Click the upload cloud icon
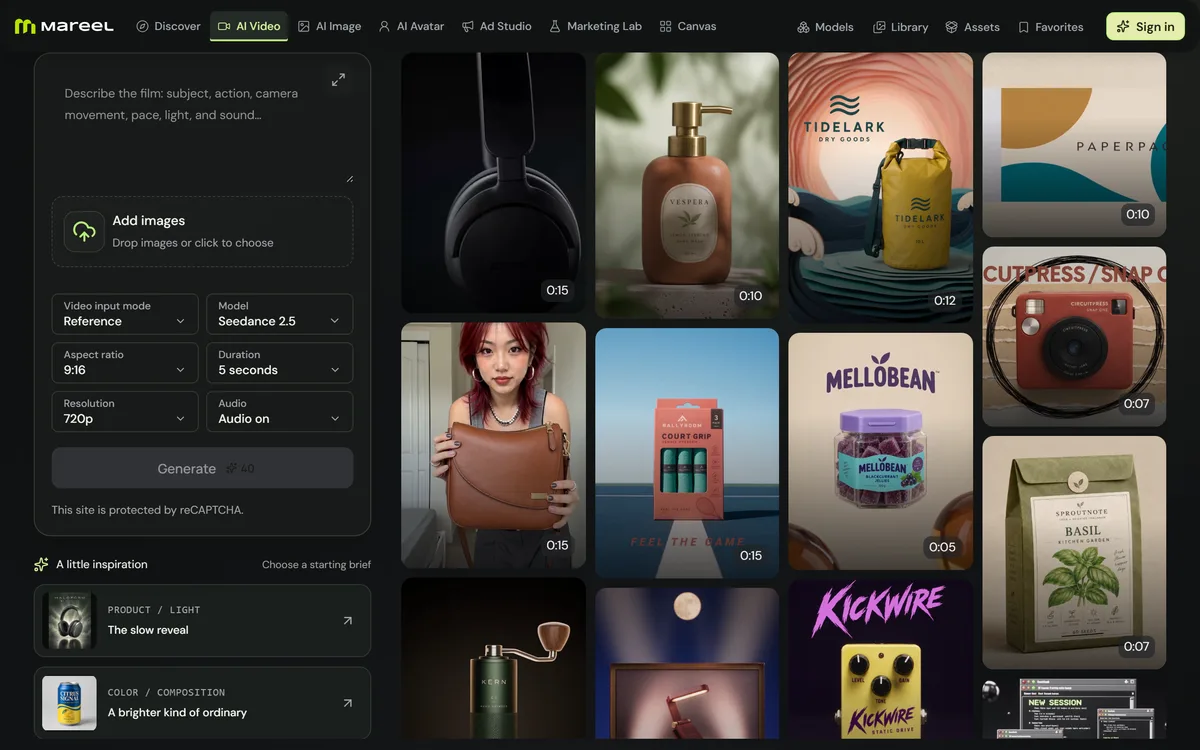Image resolution: width=1200 pixels, height=750 pixels. tap(84, 231)
